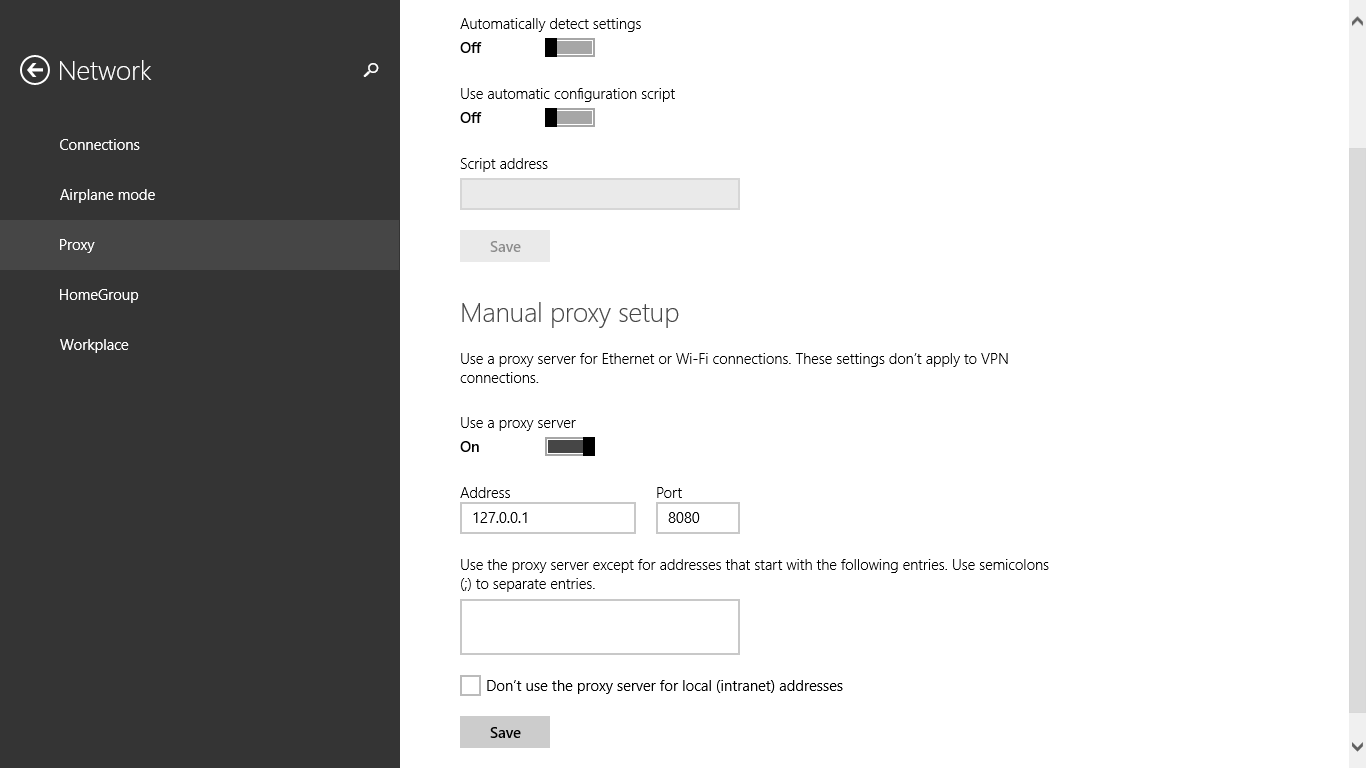Click the Port field showing 8080

[x=698, y=518]
